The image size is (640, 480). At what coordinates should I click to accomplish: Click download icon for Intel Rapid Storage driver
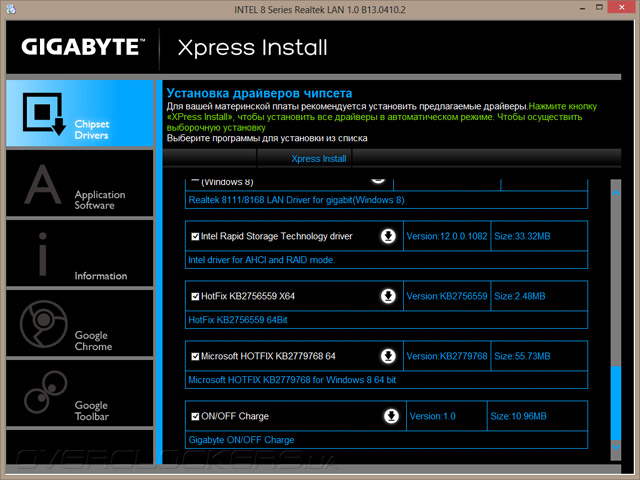tap(388, 236)
